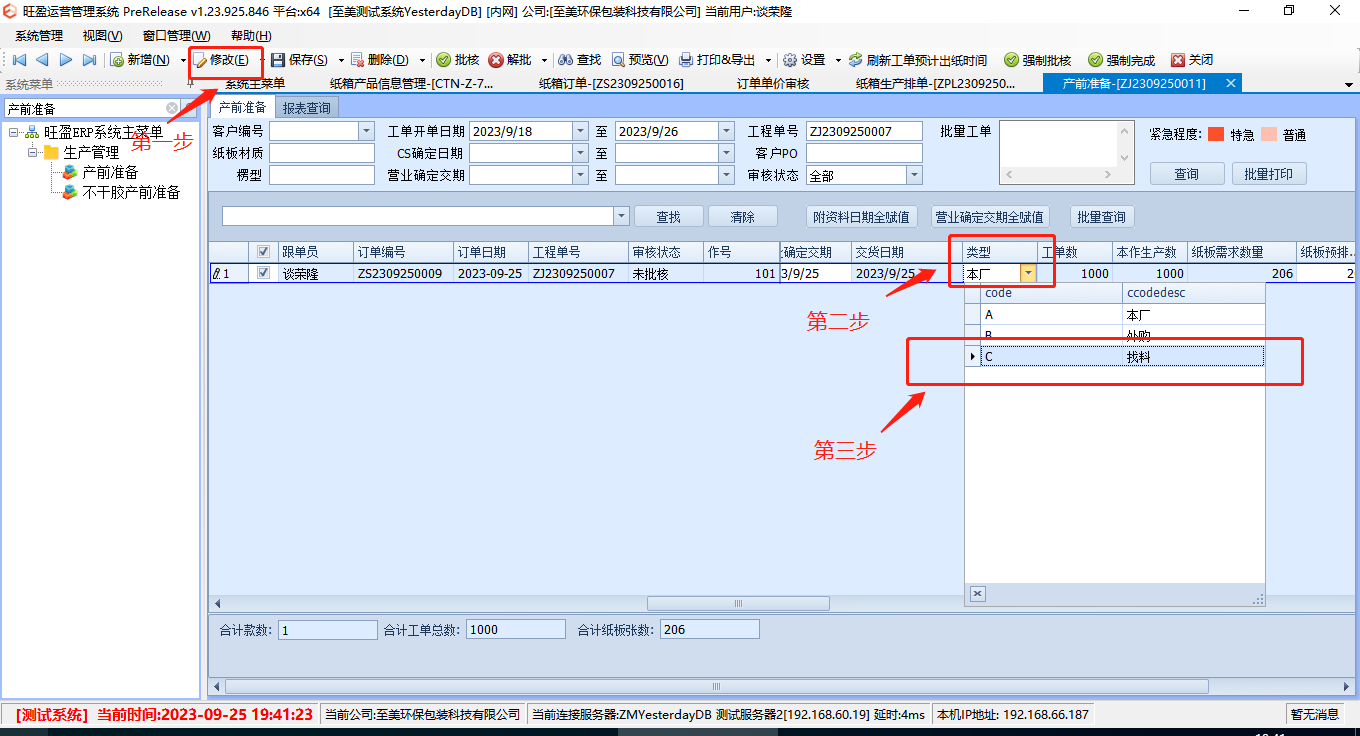Open the 工单开单日期 start date dropdown
Image resolution: width=1360 pixels, height=736 pixels.
[x=581, y=131]
